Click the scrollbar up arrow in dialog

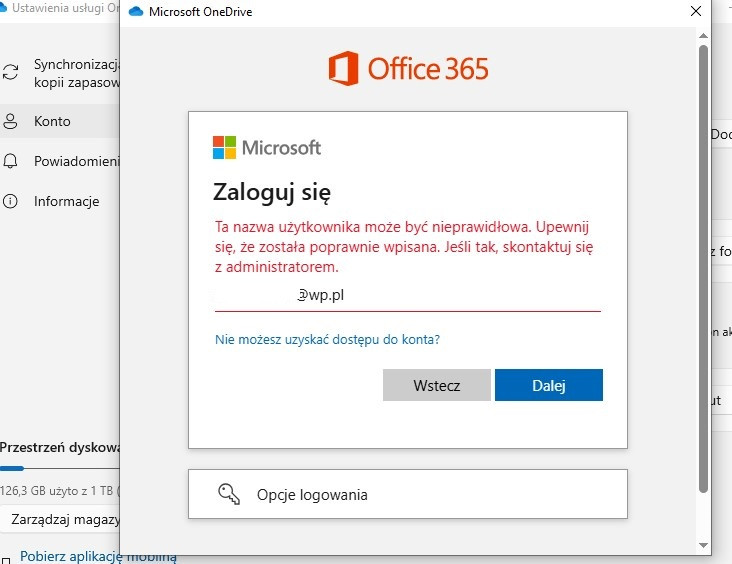click(703, 35)
